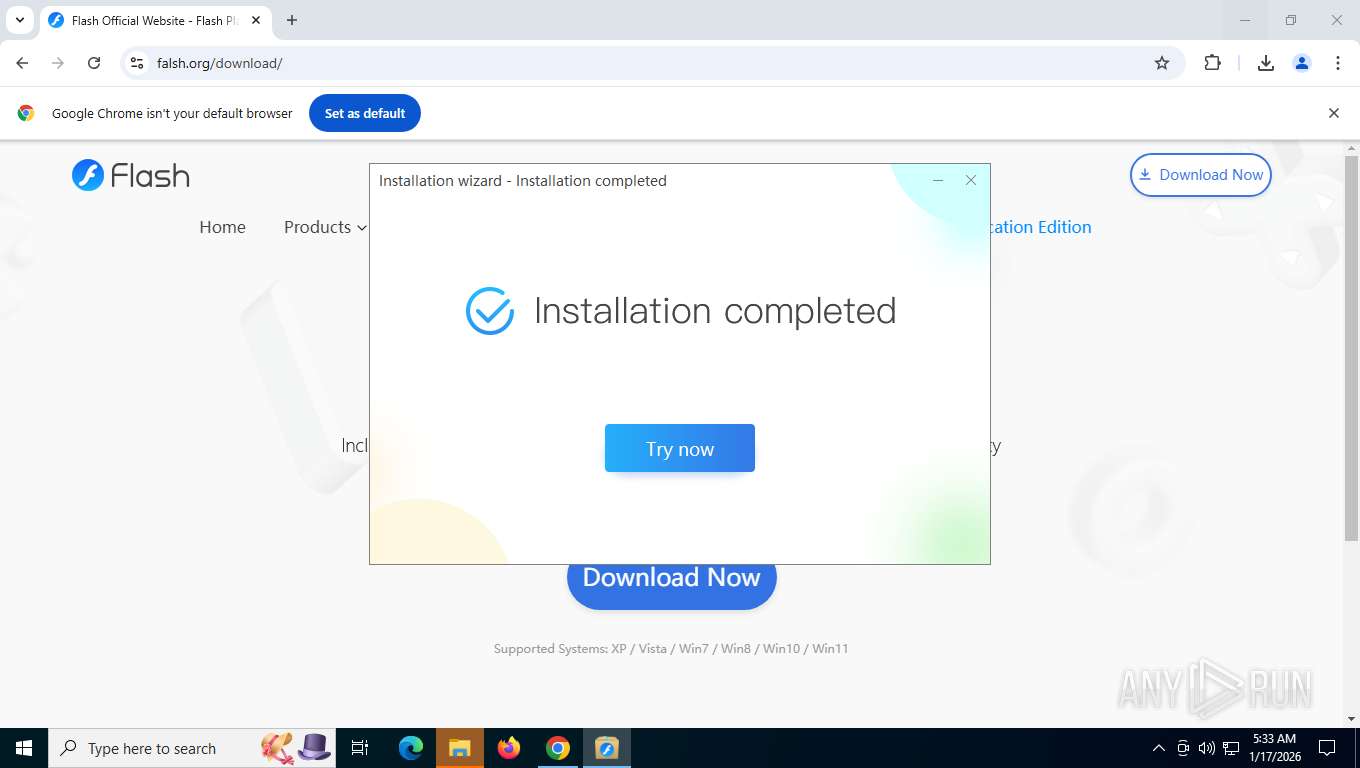This screenshot has height=768, width=1360.
Task: Close the Installation wizard dialog
Action: (970, 180)
